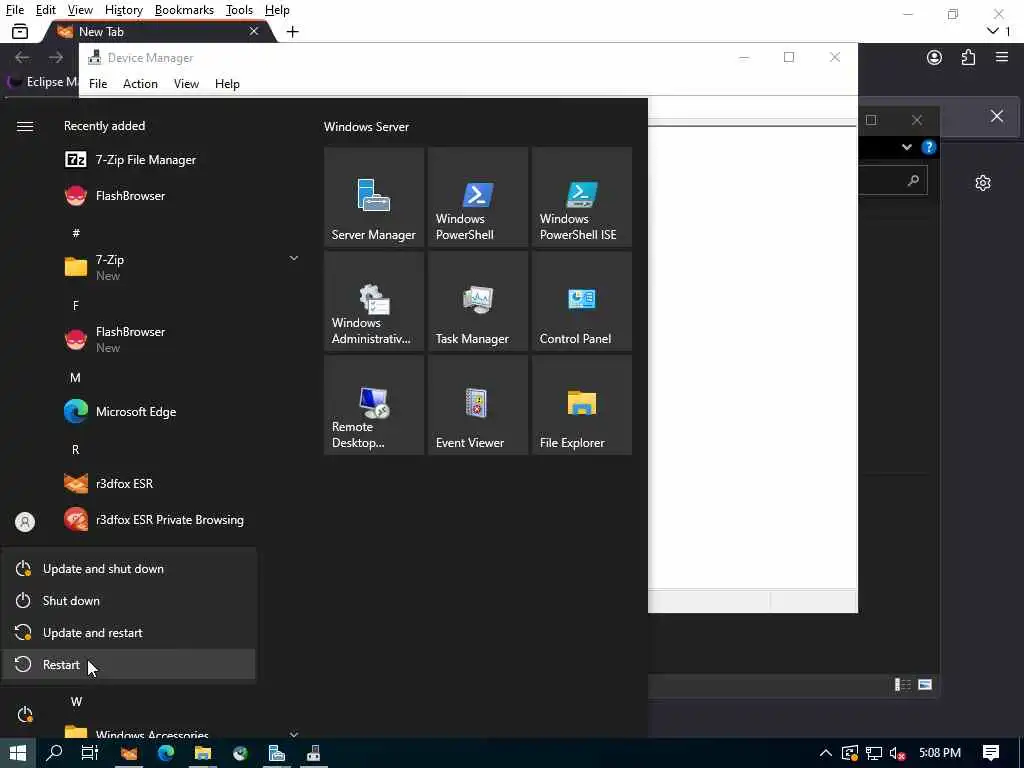Open the Action Center notifications icon

991,753
